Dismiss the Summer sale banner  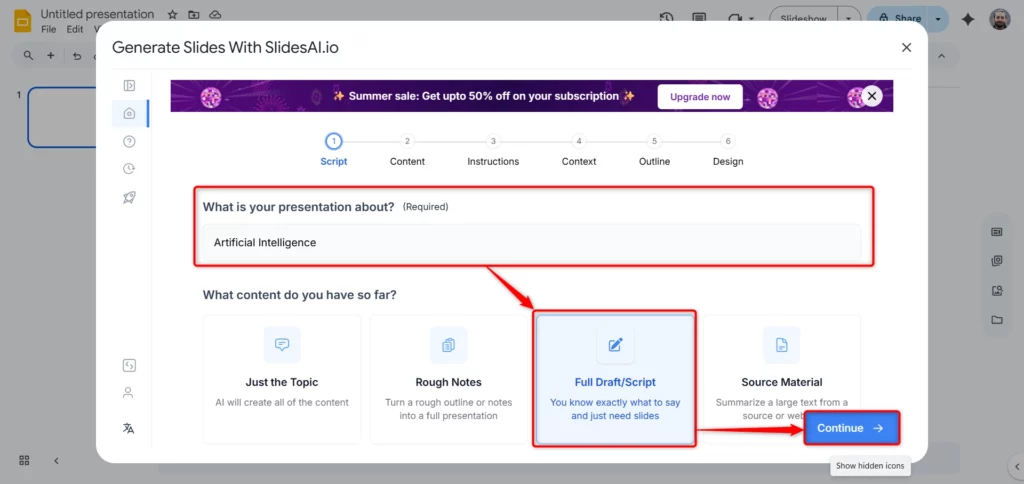(x=872, y=96)
